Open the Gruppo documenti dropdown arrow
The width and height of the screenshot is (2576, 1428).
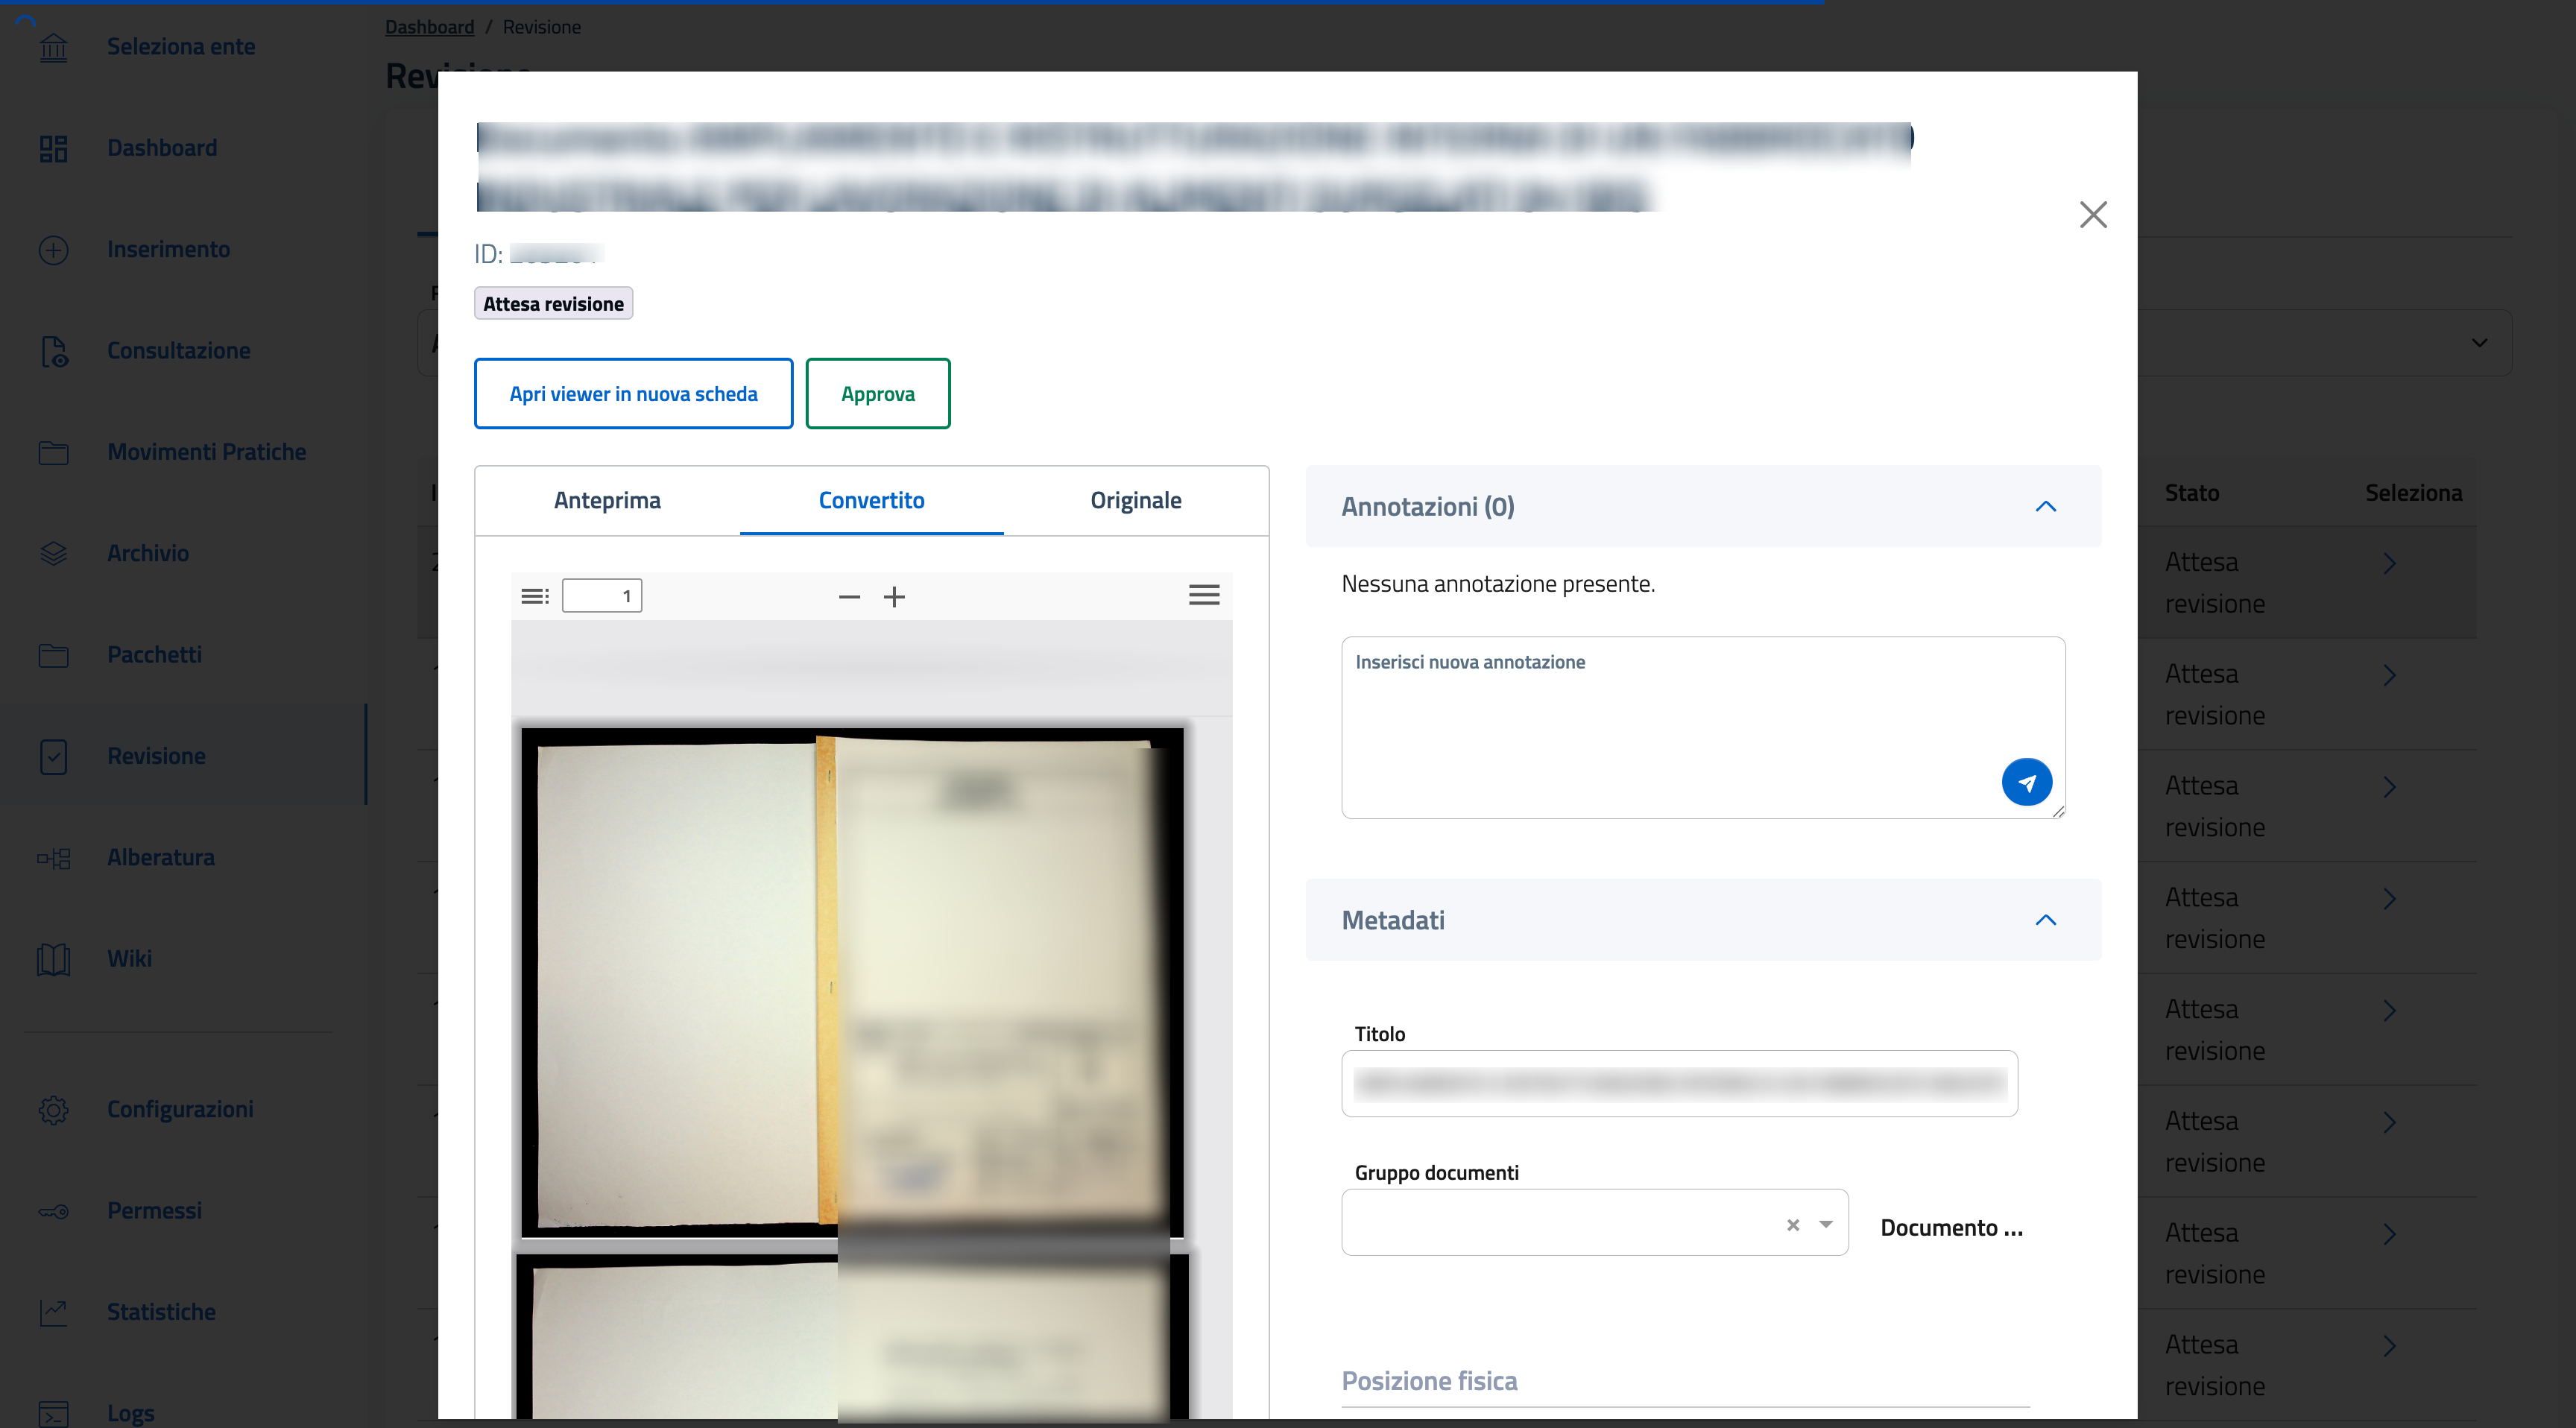1826,1224
